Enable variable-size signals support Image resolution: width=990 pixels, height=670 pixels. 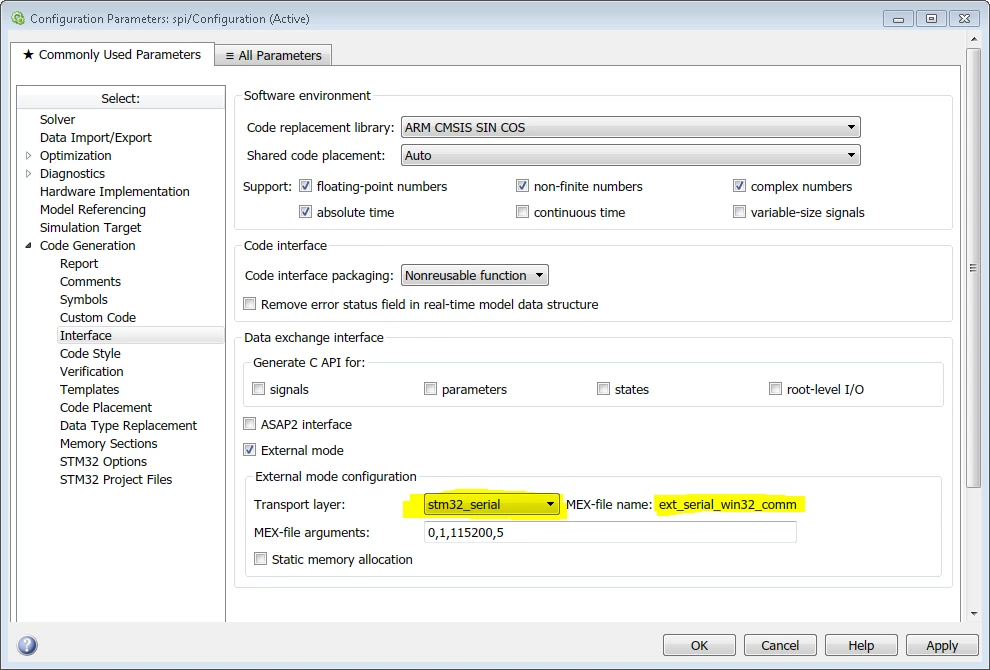[739, 212]
